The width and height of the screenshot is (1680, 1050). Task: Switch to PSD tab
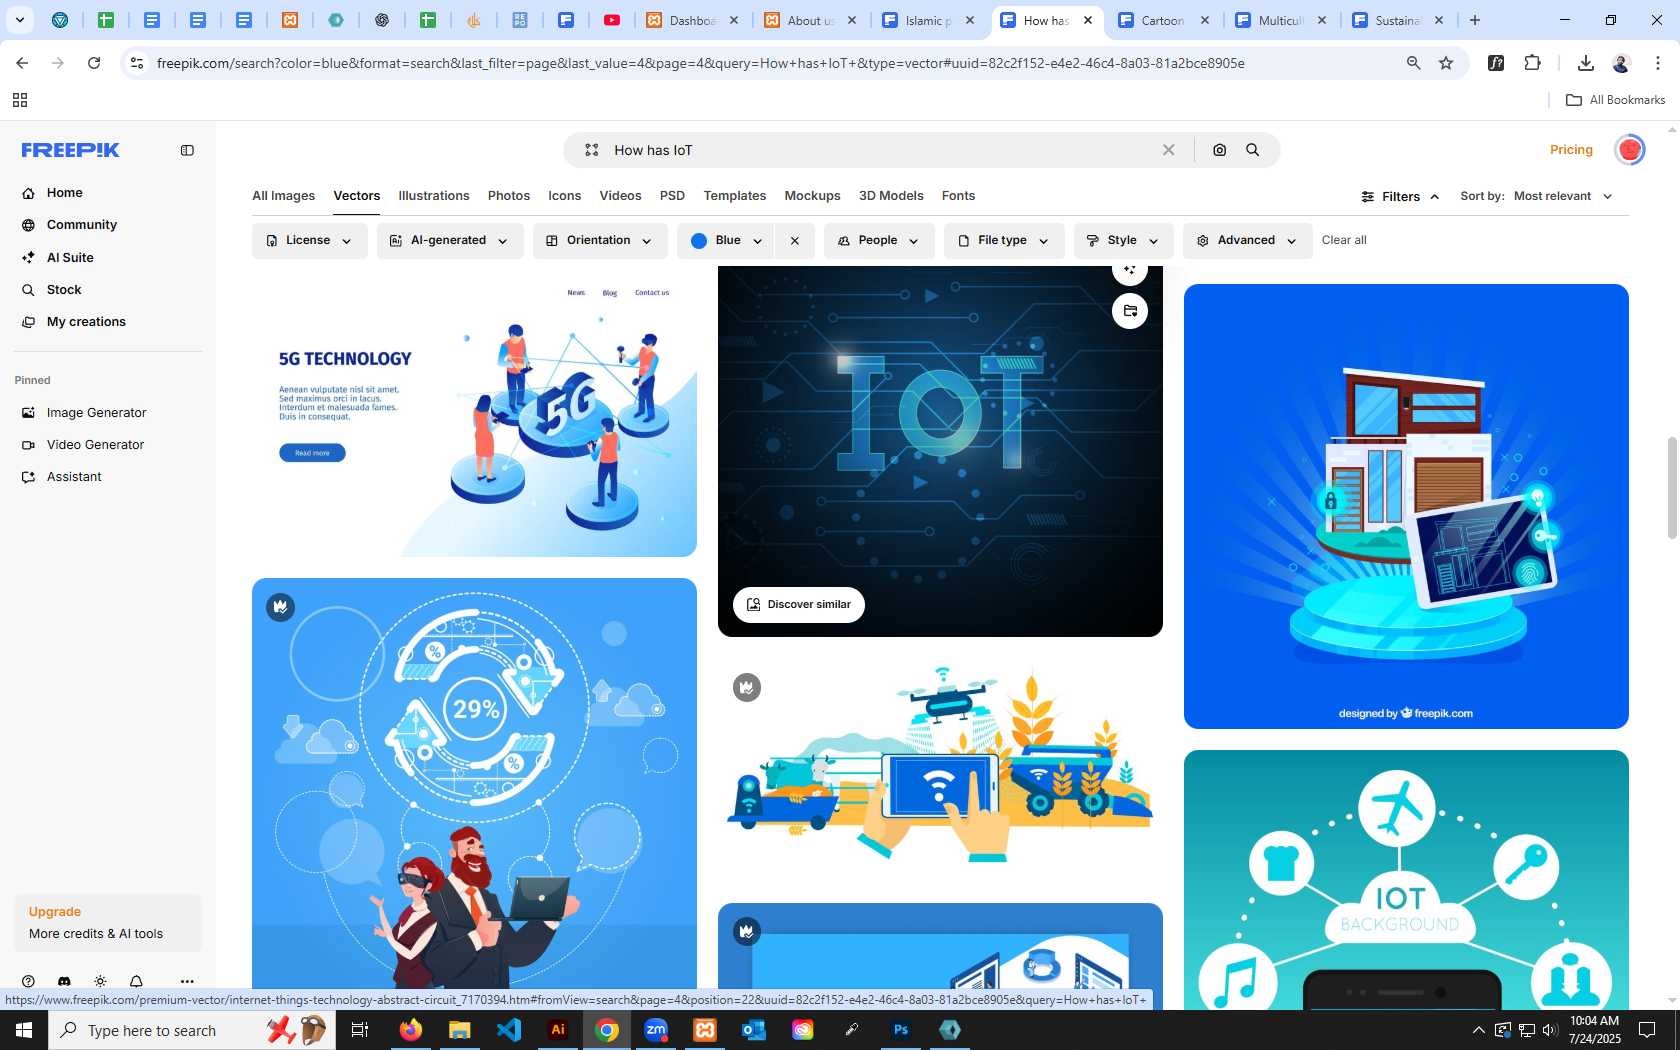672,196
